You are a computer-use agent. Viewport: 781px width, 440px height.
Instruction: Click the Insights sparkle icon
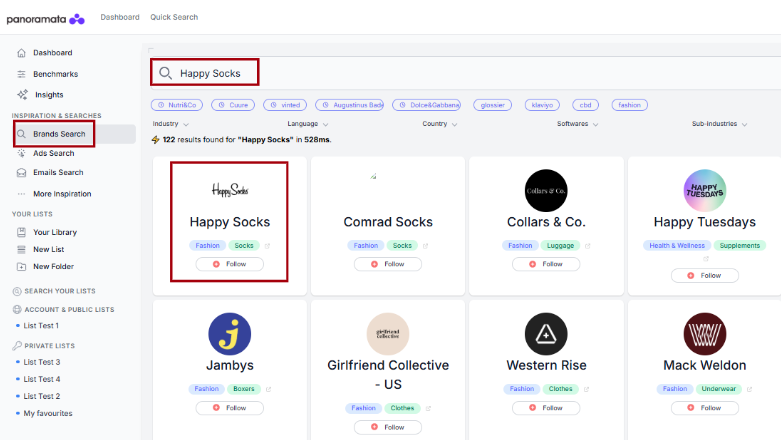(22, 95)
